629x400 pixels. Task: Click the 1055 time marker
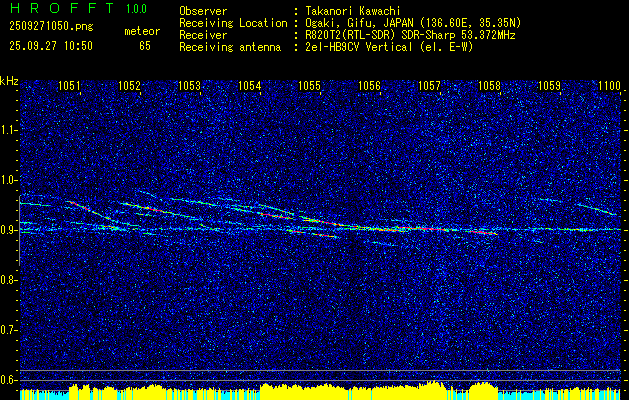310,85
